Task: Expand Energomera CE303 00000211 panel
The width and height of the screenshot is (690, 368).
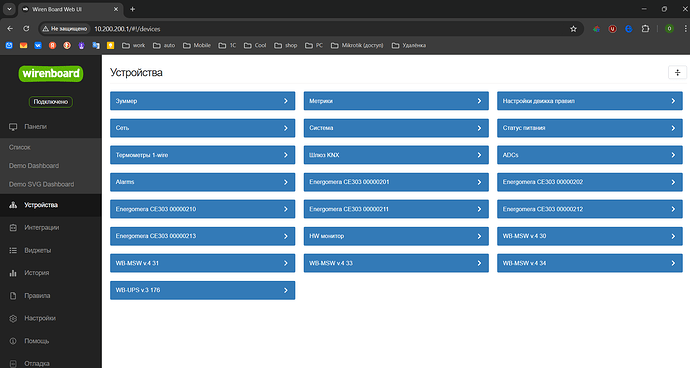Action: (396, 209)
